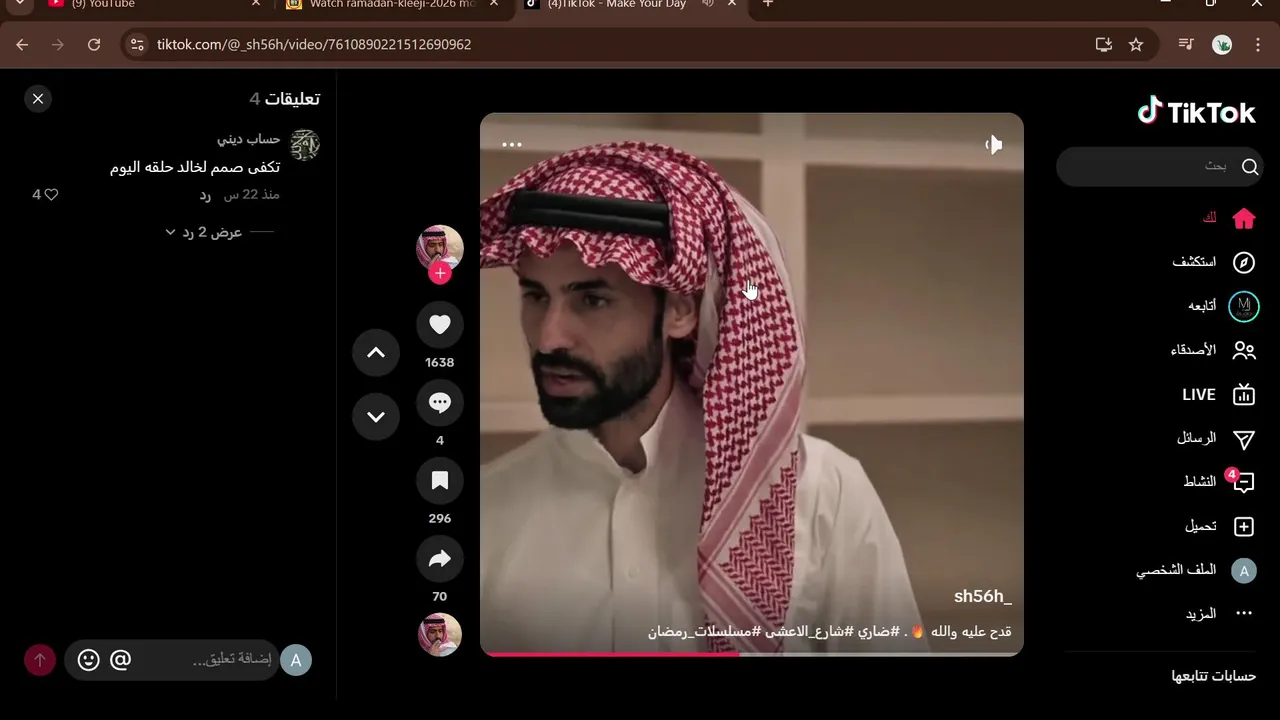Reply to the comment via رد
Viewport: 1280px width, 720px height.
[205, 195]
